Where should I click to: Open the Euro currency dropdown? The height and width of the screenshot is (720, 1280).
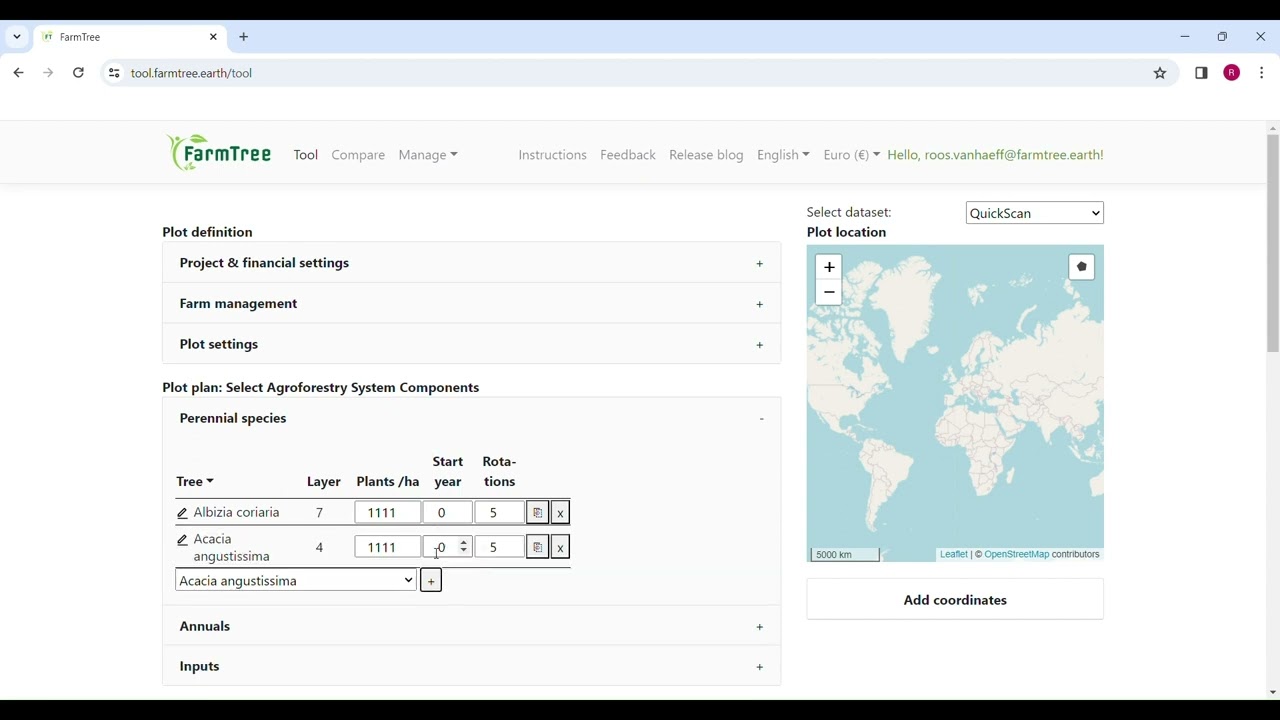(x=851, y=155)
